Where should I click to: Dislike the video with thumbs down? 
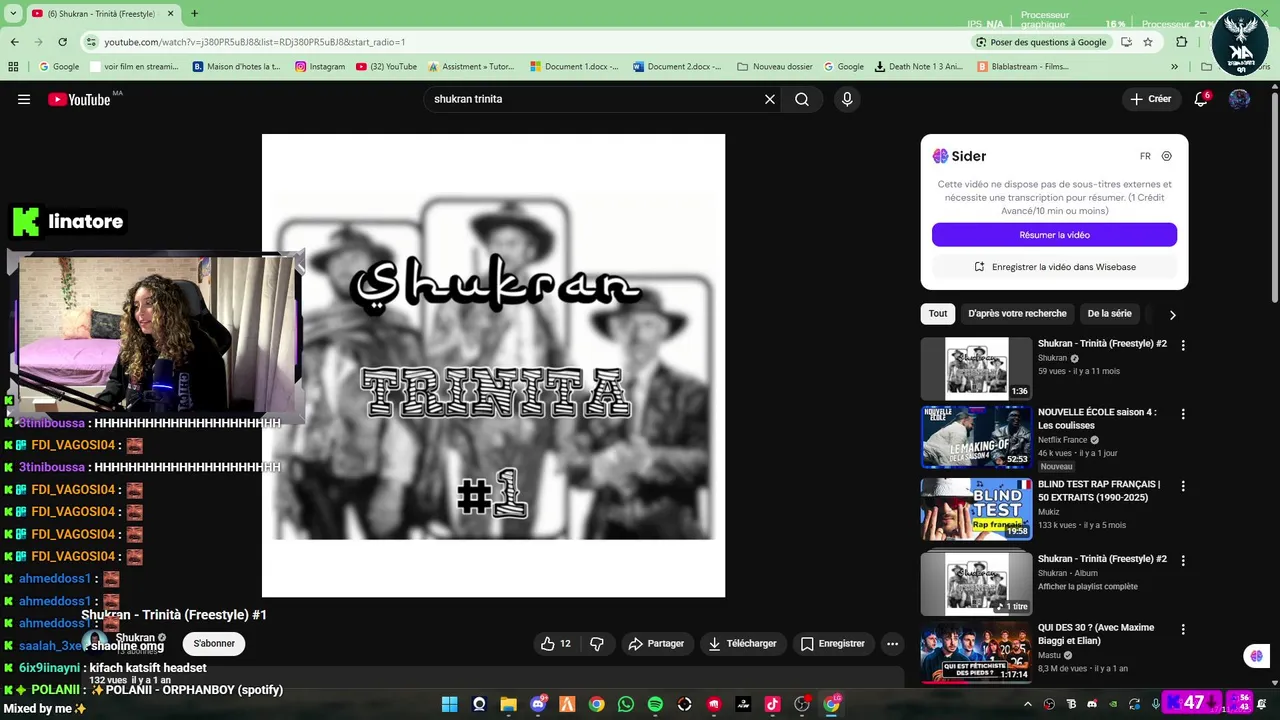[x=597, y=644]
